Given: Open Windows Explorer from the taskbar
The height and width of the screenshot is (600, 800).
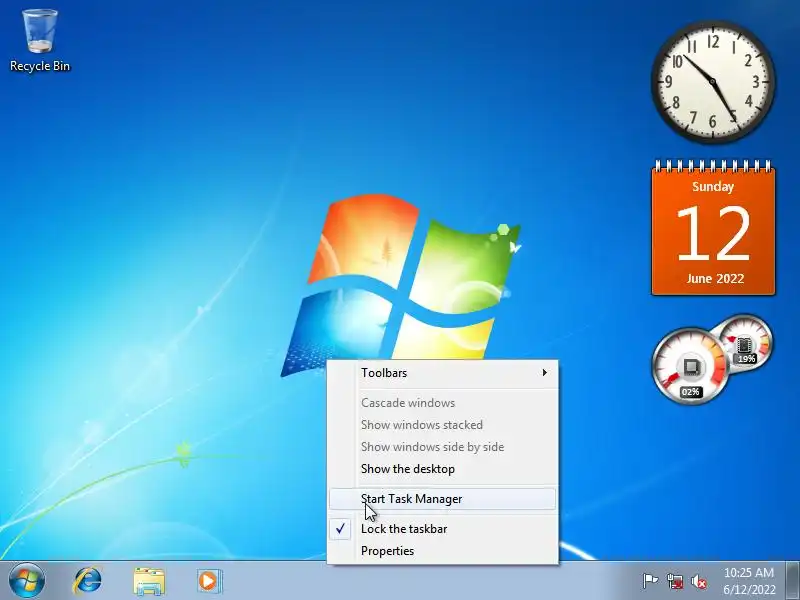Looking at the screenshot, I should coord(148,581).
